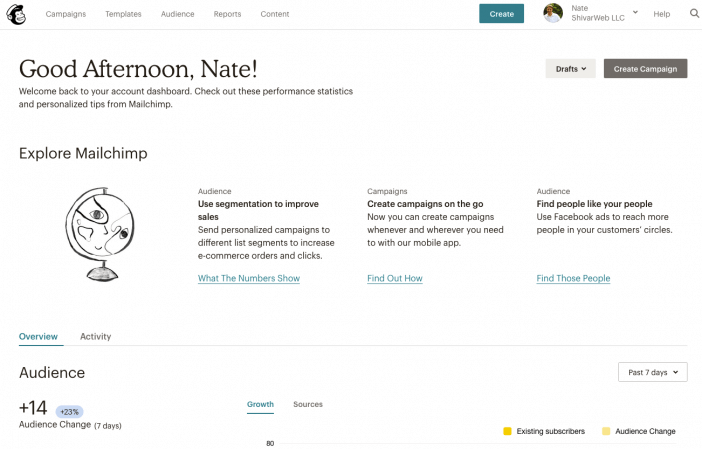
Task: Open the Campaigns menu
Action: tap(66, 14)
